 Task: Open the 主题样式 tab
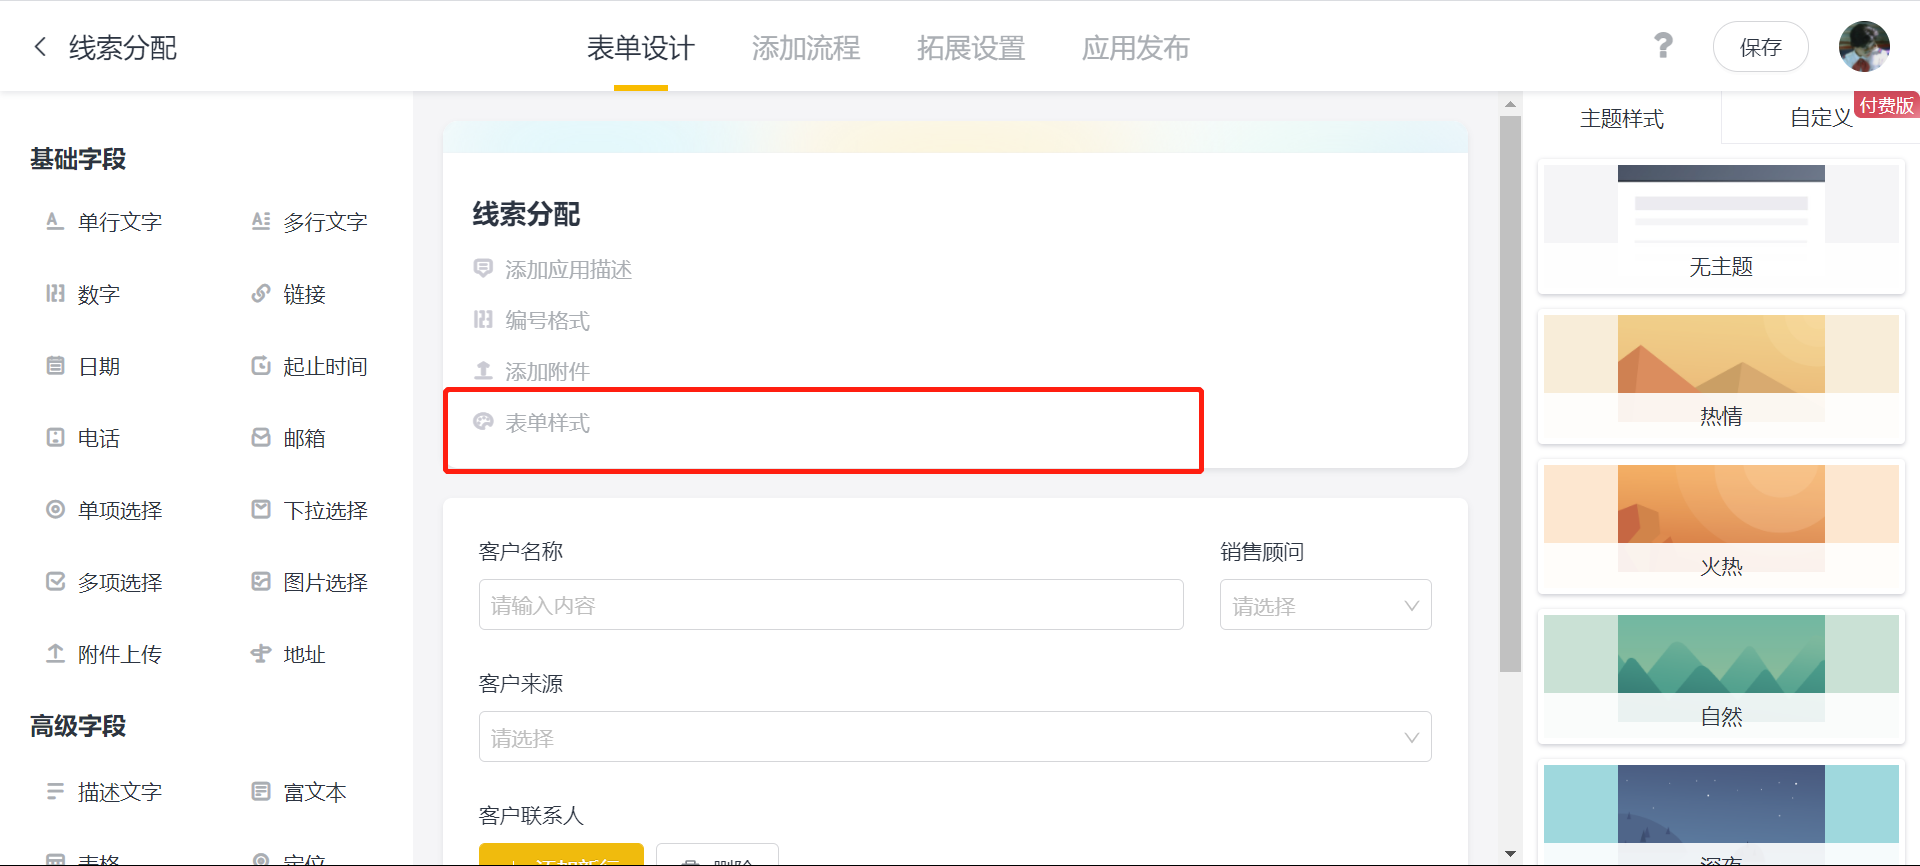click(1622, 119)
